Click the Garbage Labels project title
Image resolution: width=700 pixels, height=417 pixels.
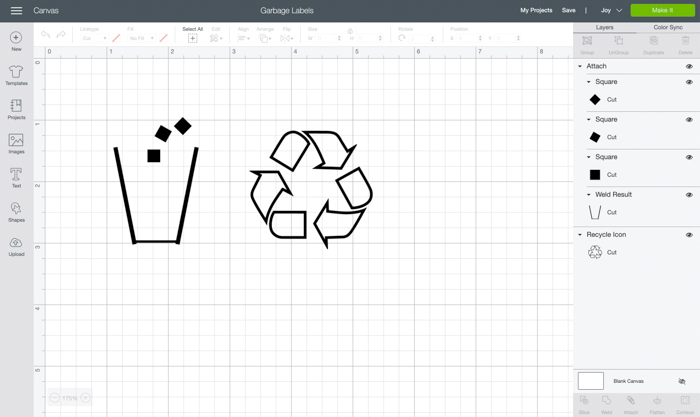coord(287,10)
